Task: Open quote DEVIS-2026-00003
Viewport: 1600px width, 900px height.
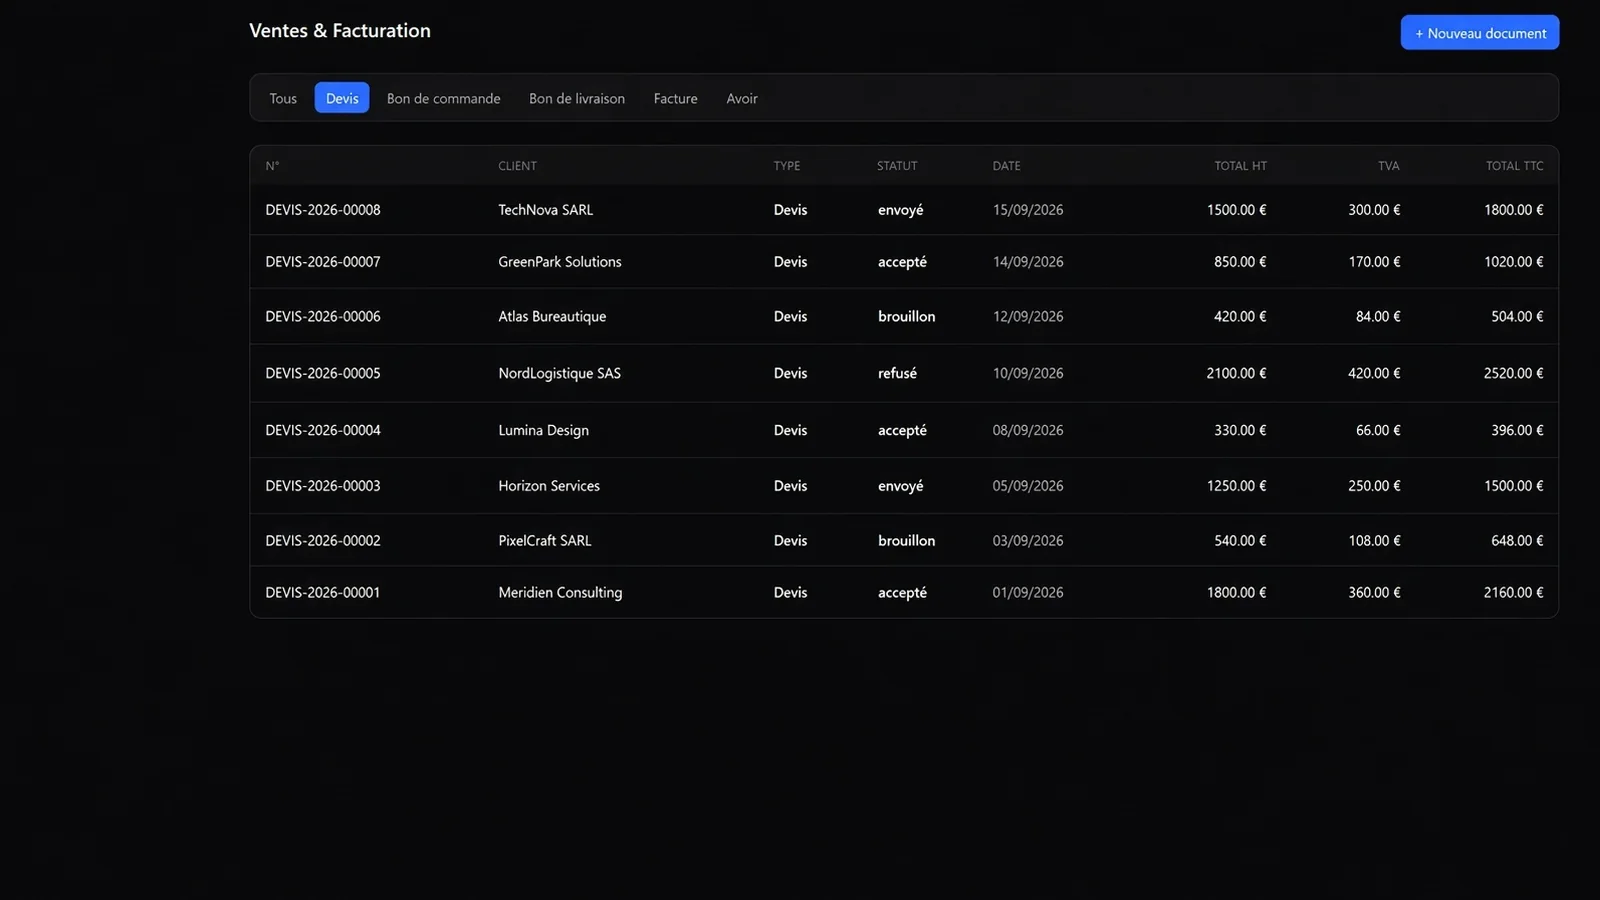Action: tap(323, 486)
